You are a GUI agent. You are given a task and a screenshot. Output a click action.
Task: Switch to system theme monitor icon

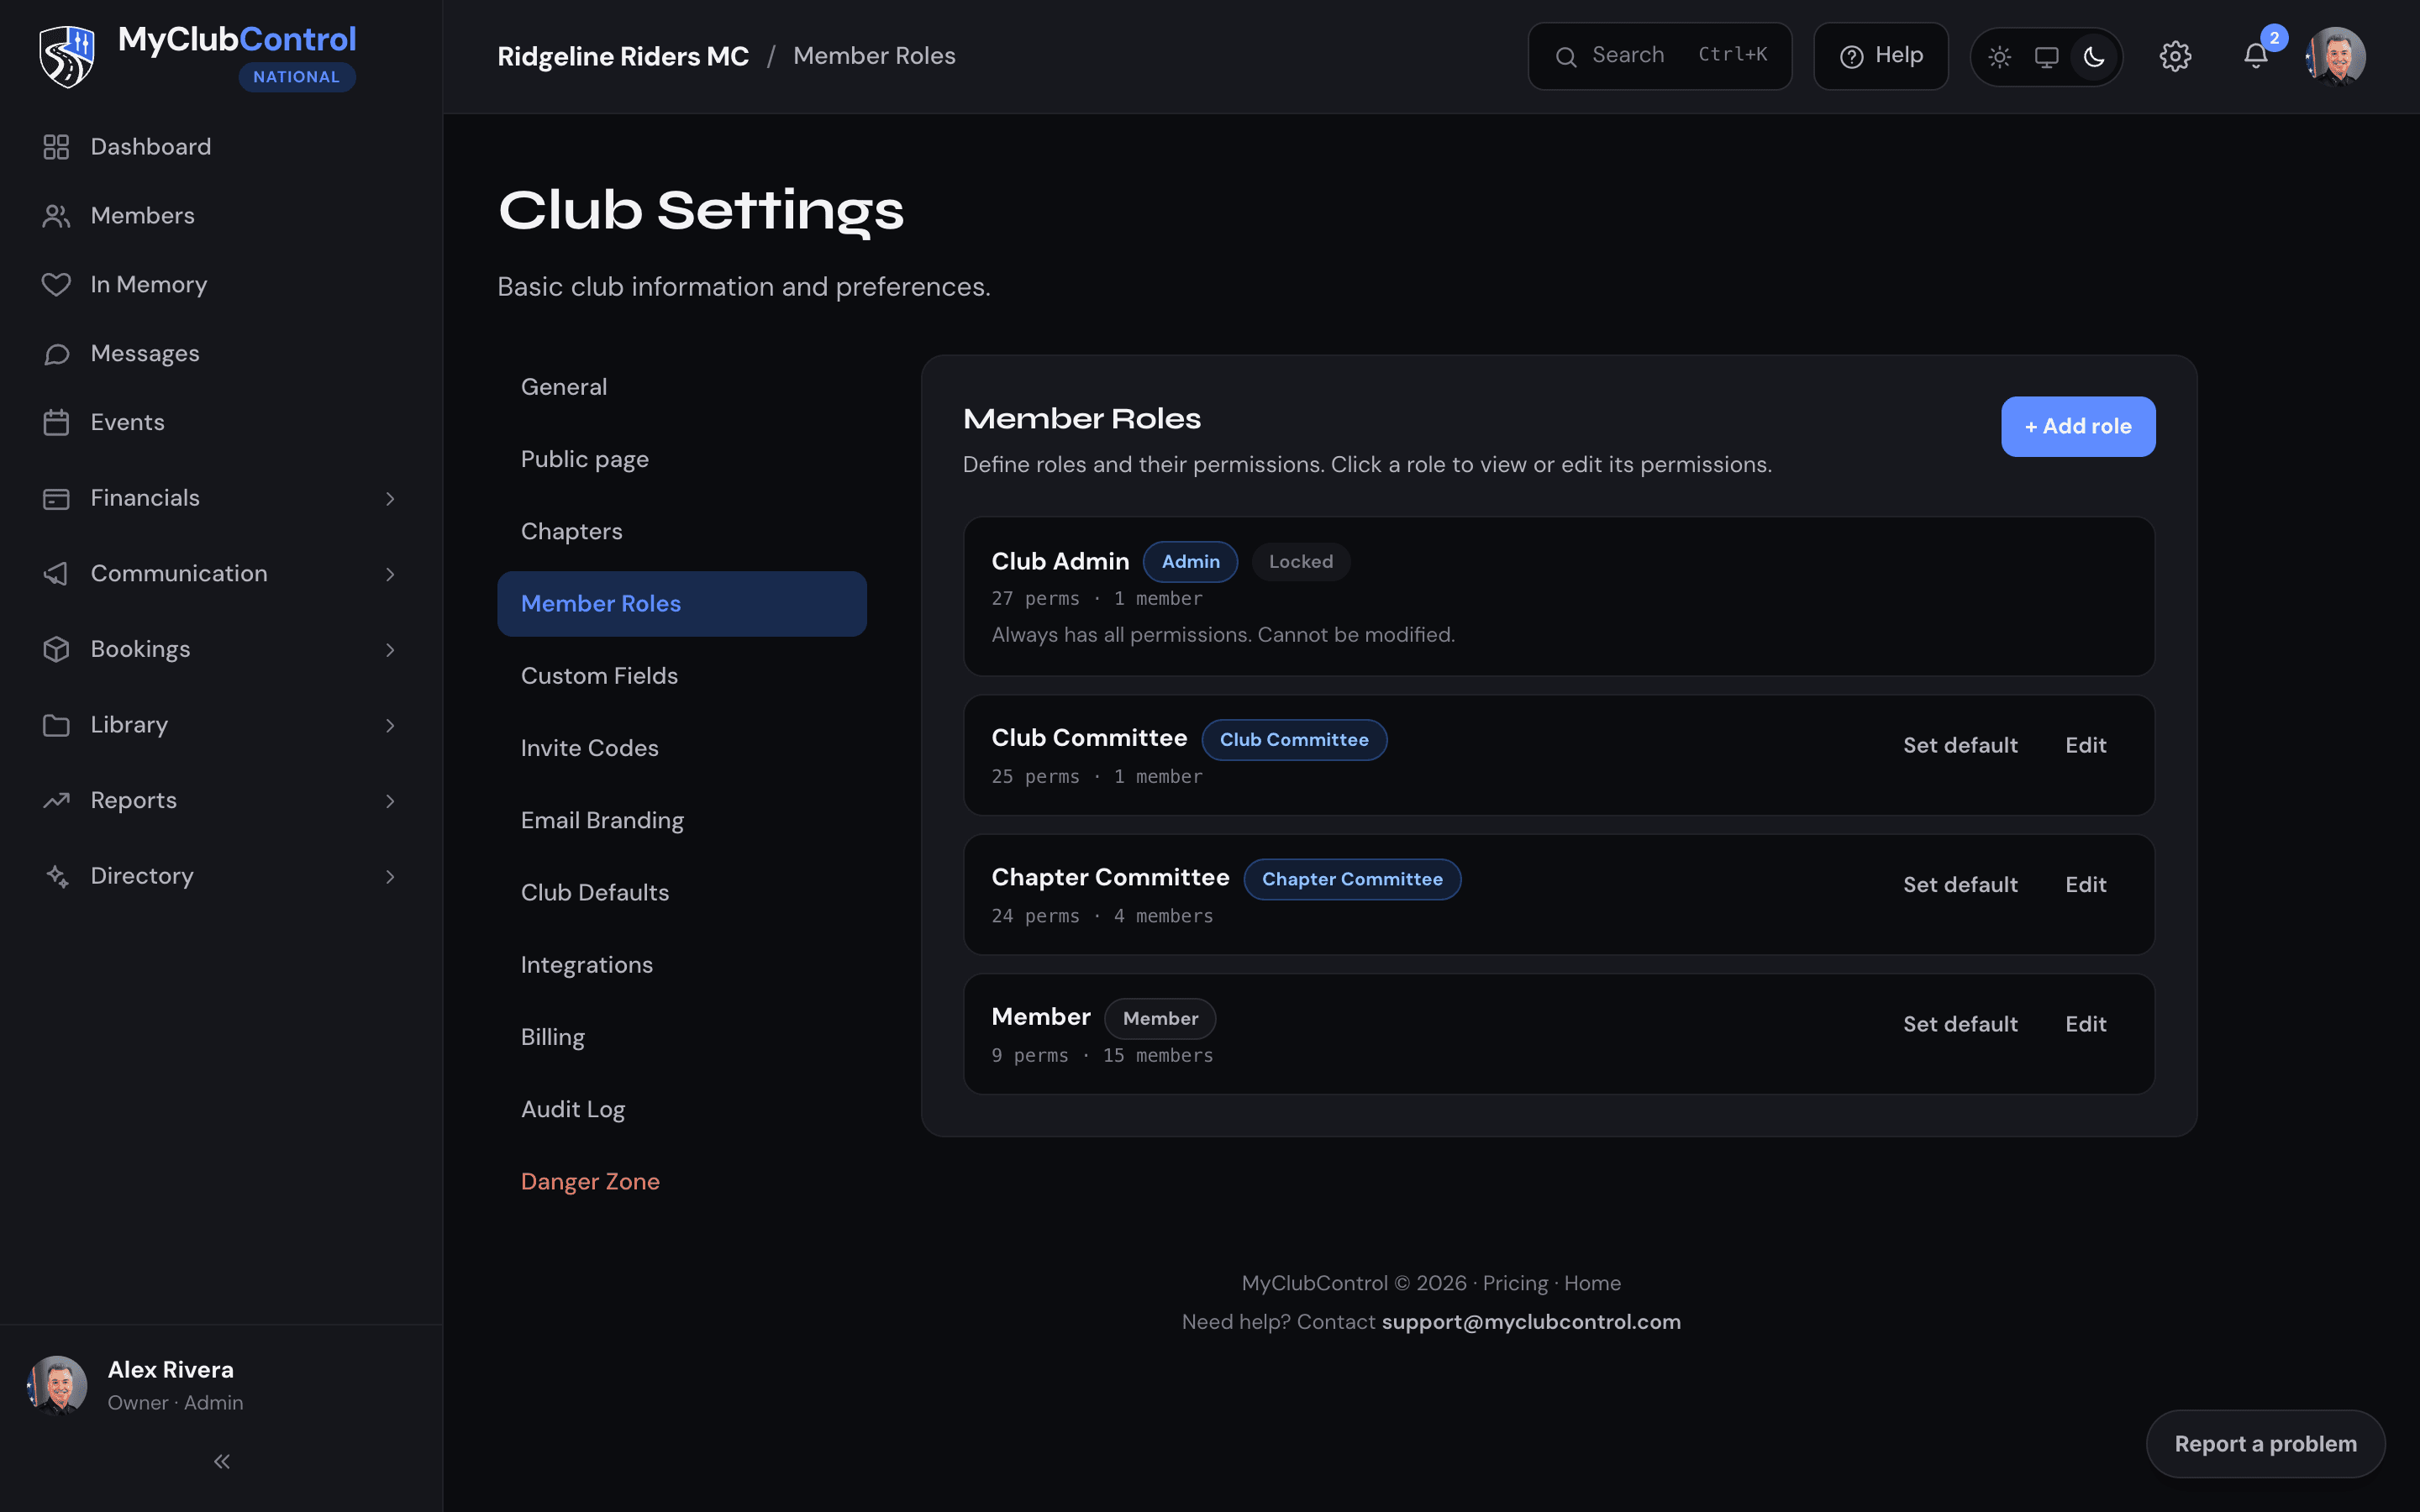coord(2046,57)
